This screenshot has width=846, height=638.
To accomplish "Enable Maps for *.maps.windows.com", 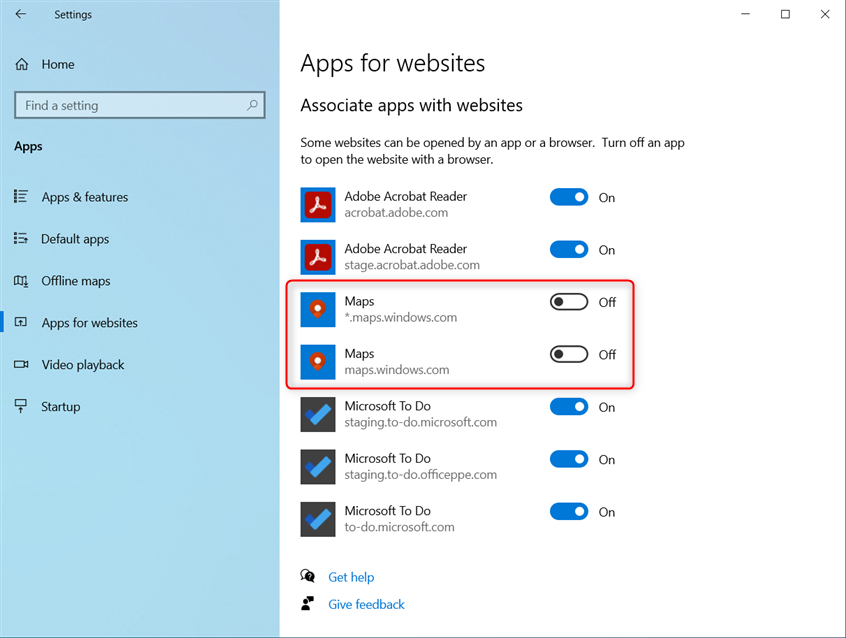I will tap(569, 302).
